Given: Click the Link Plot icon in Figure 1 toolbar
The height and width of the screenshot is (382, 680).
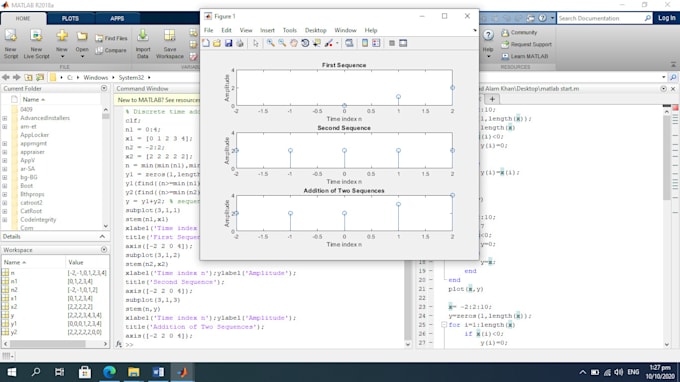Looking at the screenshot, I should tap(349, 43).
